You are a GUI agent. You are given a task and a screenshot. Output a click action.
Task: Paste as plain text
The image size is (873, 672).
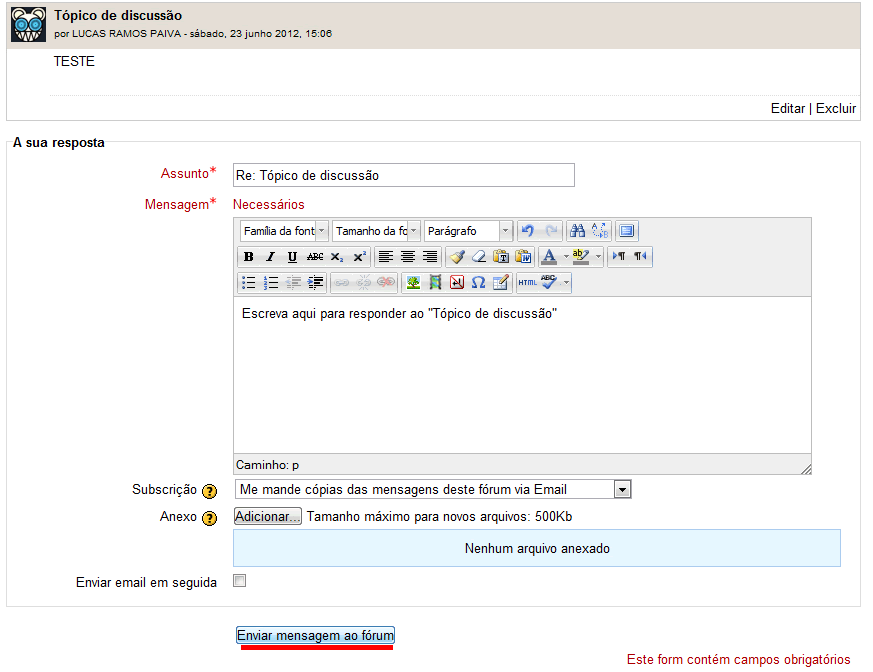[x=501, y=257]
